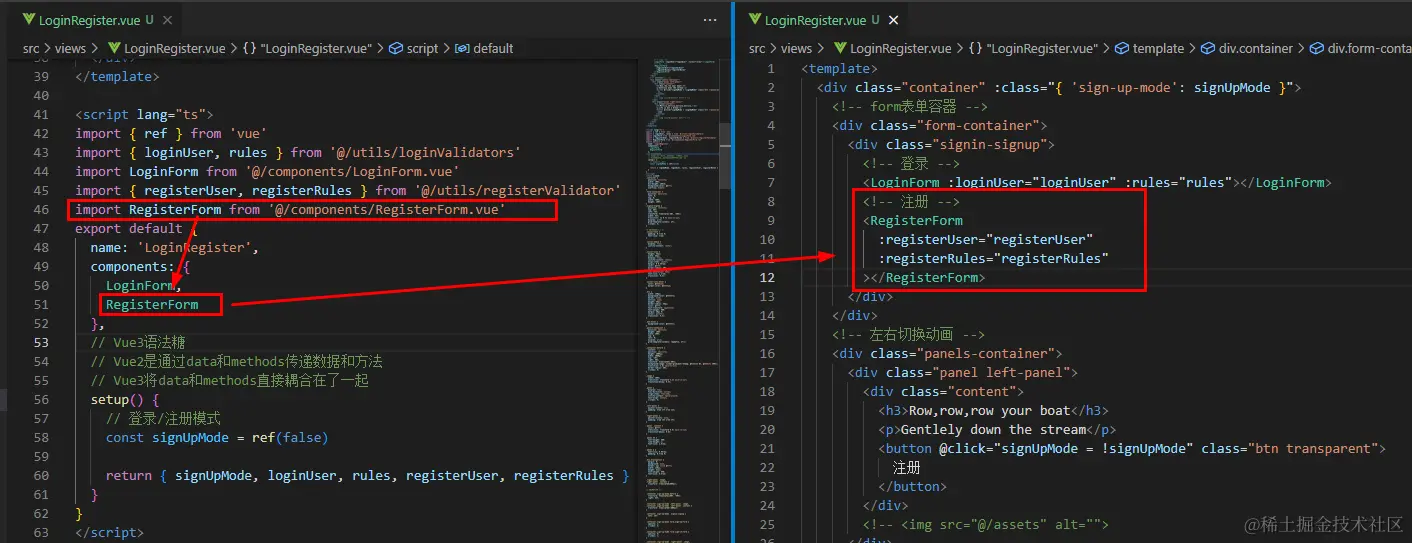Click the '注册' text on line 22
Viewport: 1412px width, 543px height.
click(x=907, y=468)
